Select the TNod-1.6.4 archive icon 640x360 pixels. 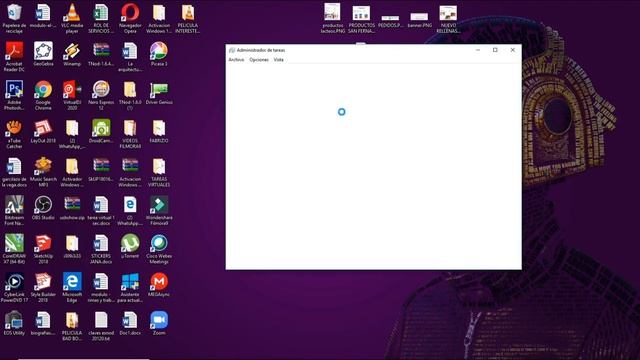(101, 54)
